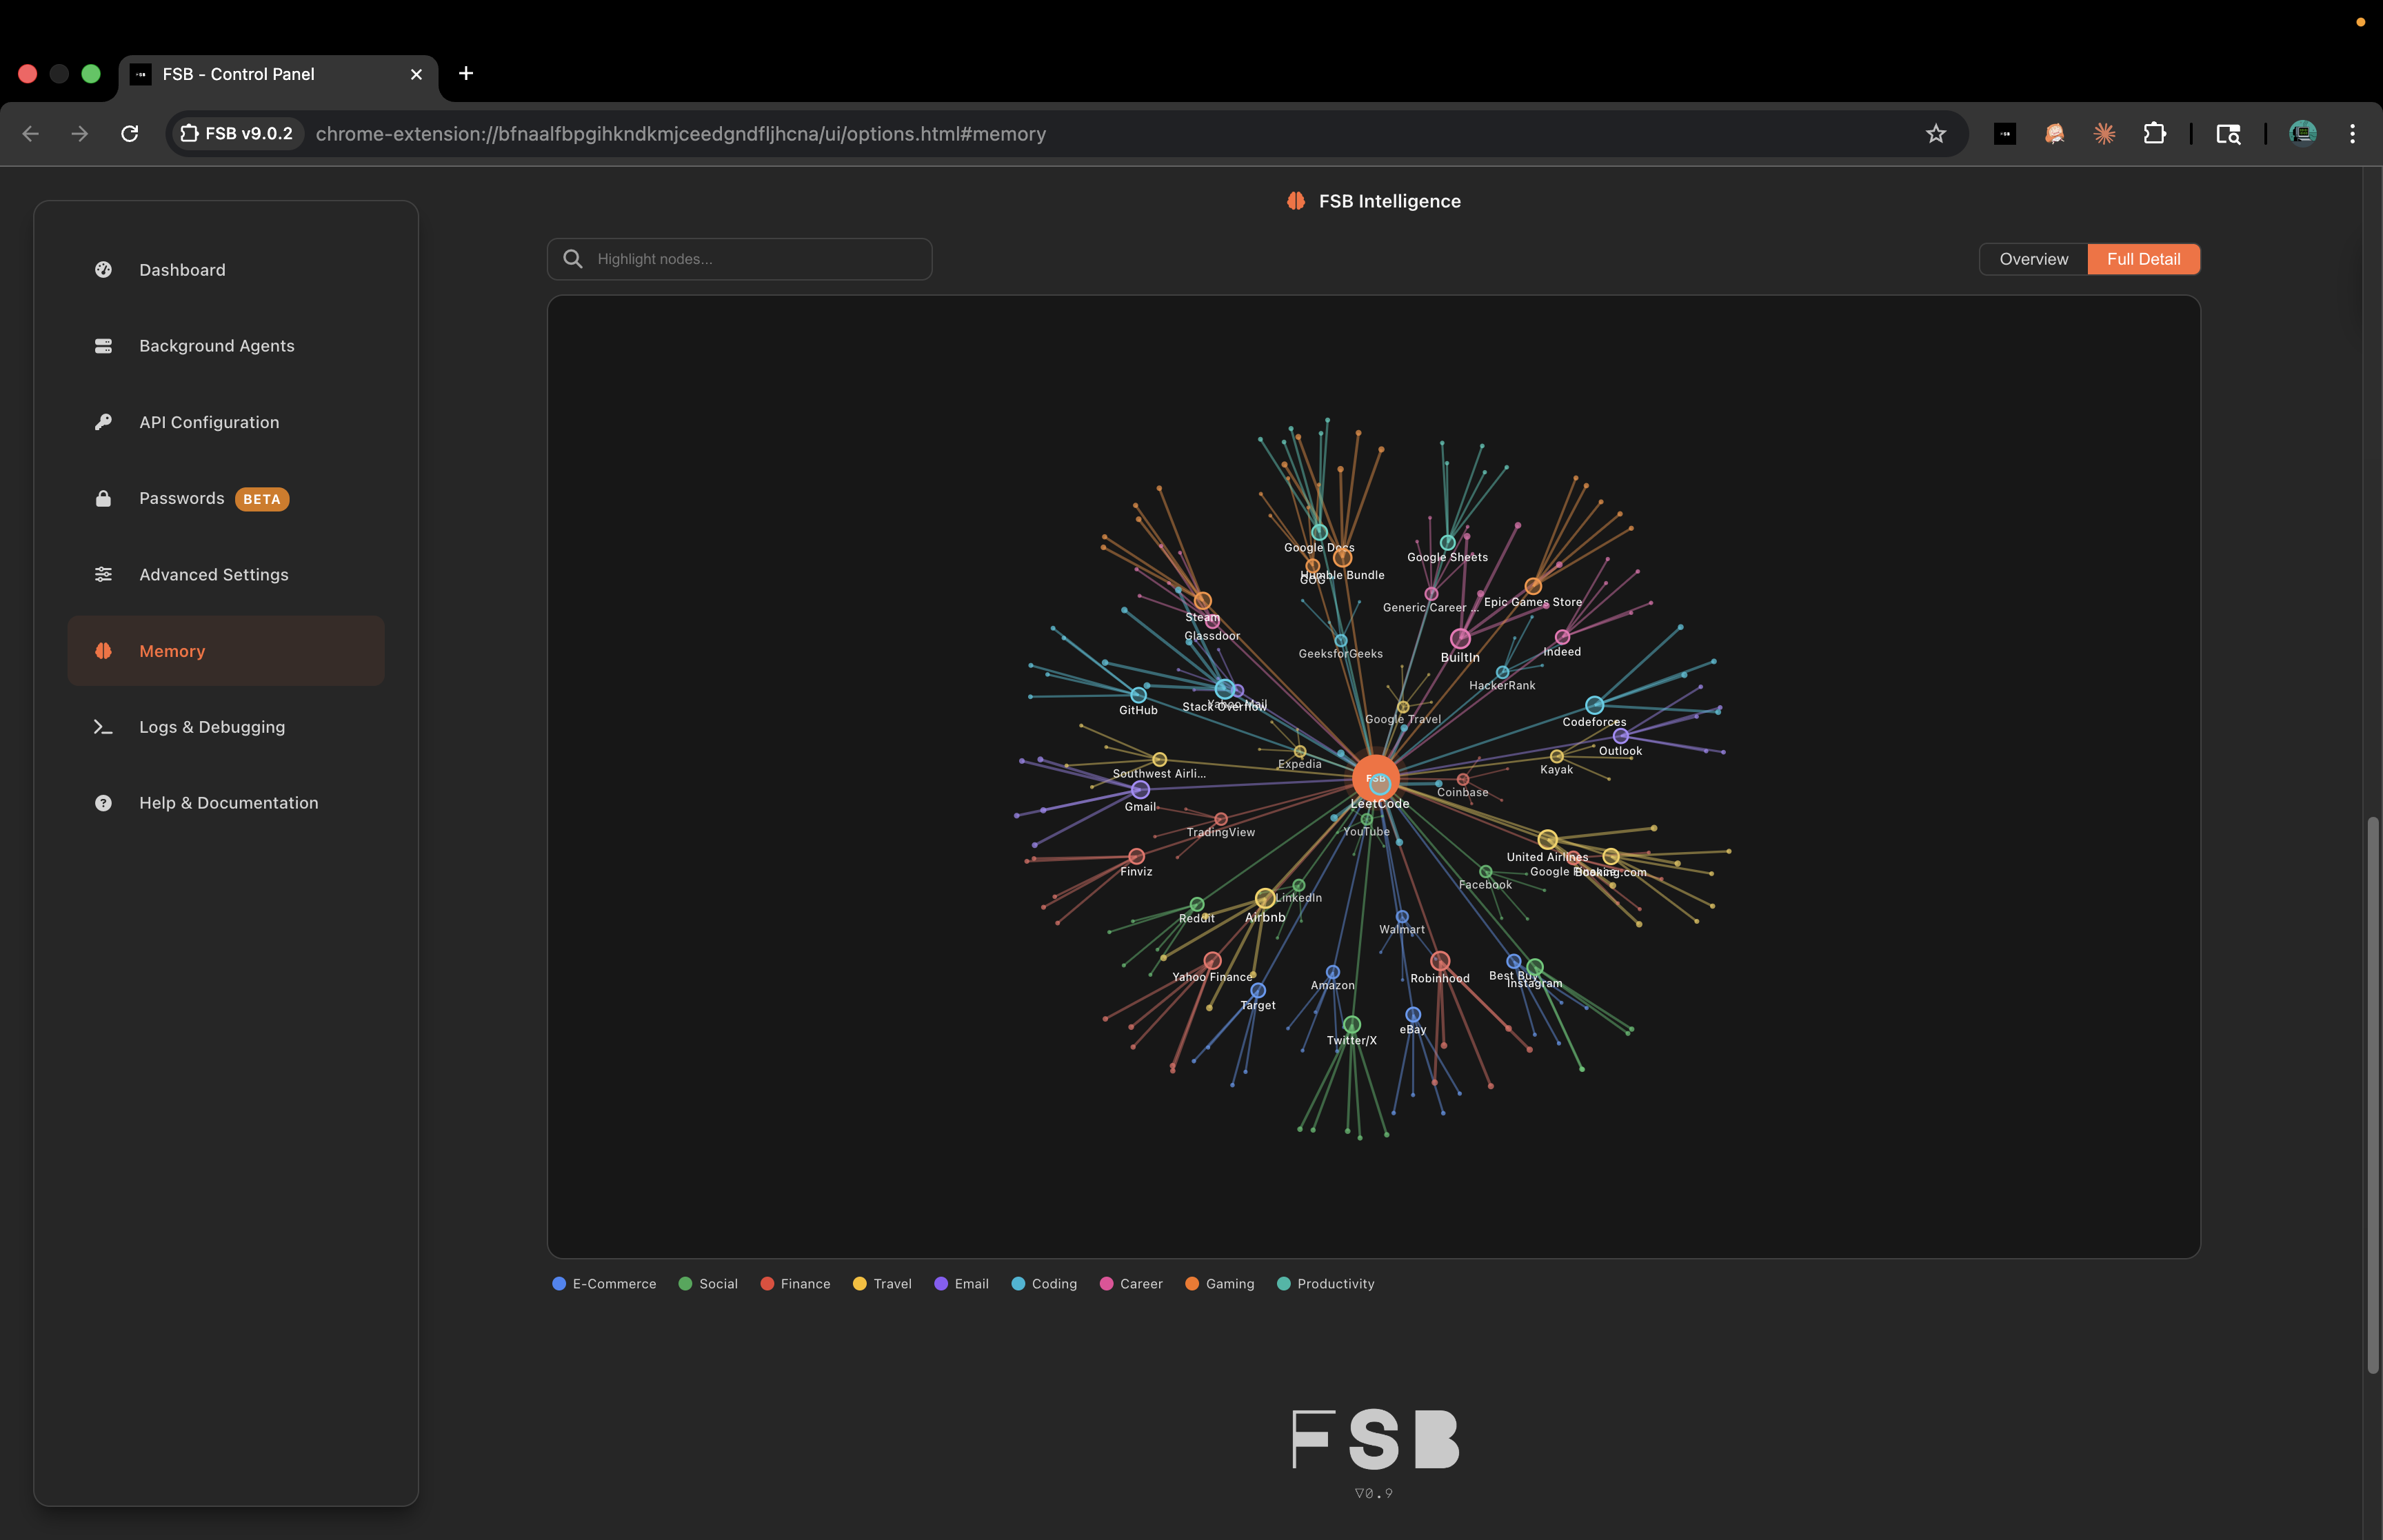Select the TradingView node

pyautogui.click(x=1221, y=819)
